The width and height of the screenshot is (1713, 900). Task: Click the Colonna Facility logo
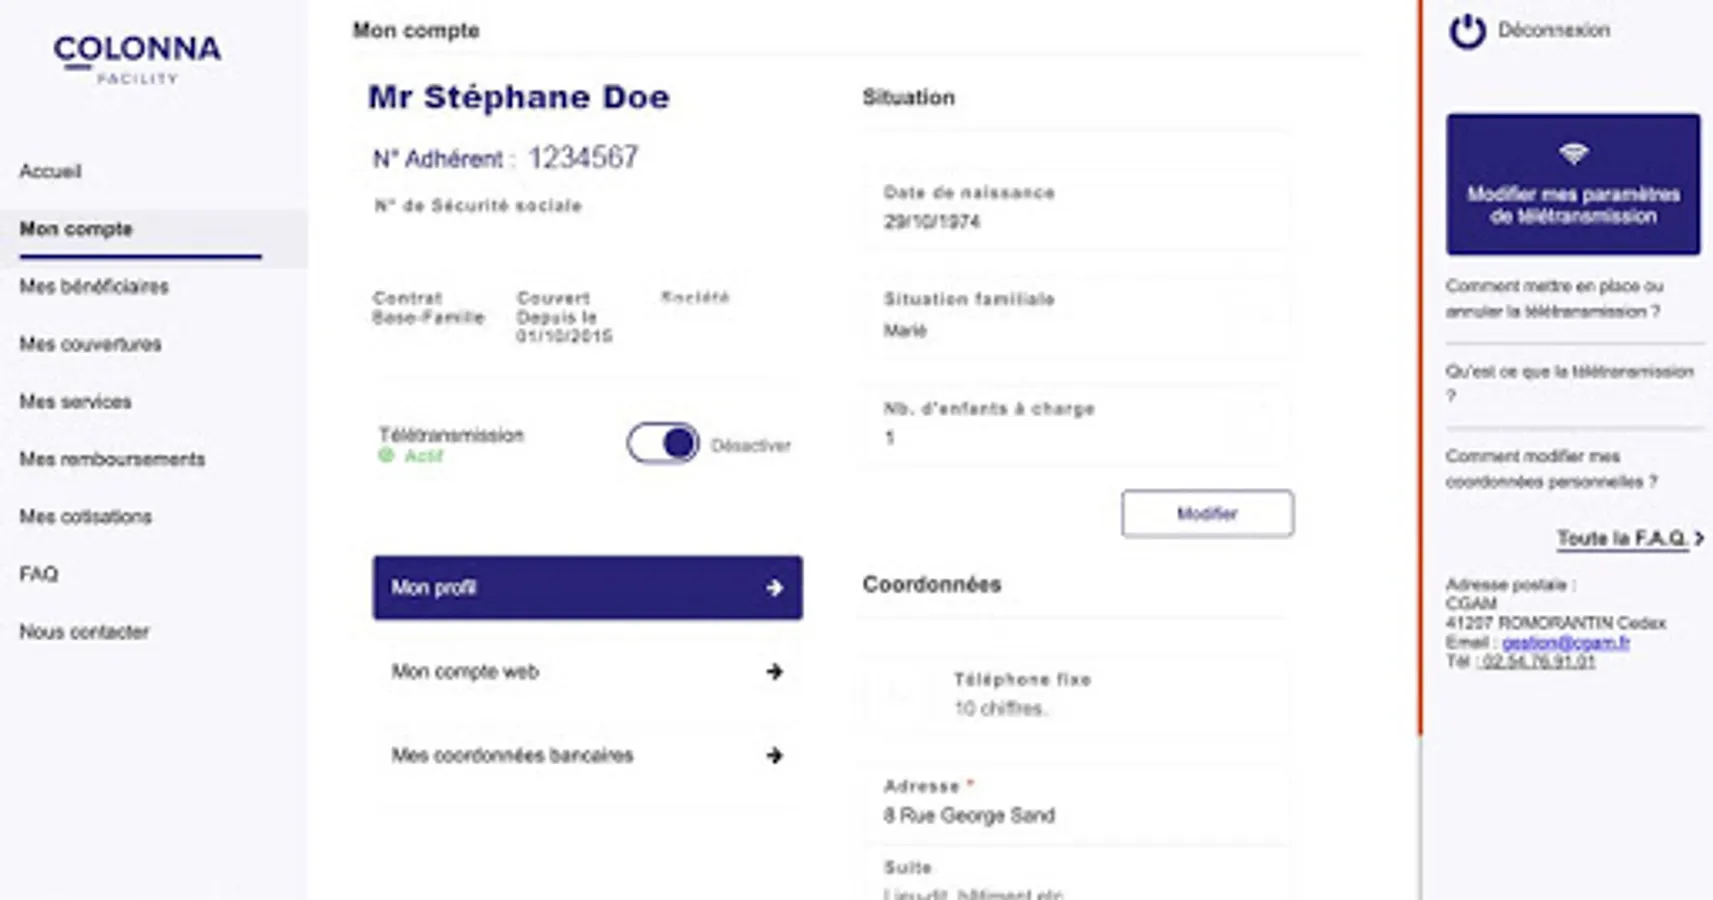137,58
